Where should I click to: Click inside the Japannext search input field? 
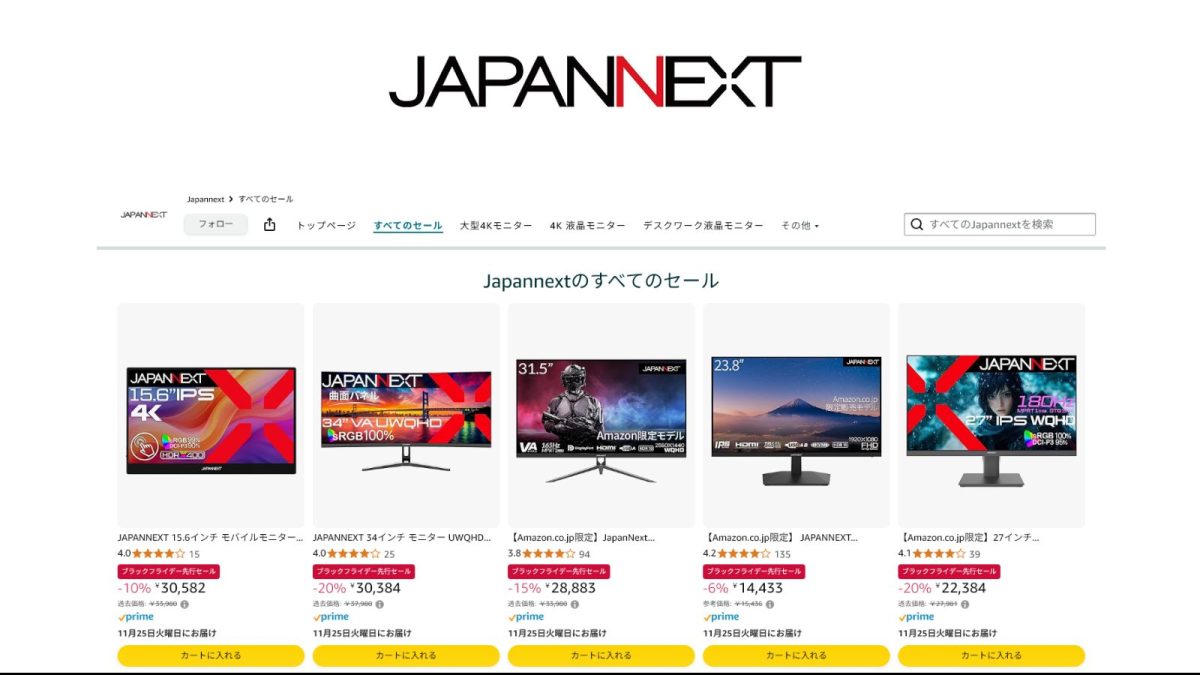pos(1000,224)
